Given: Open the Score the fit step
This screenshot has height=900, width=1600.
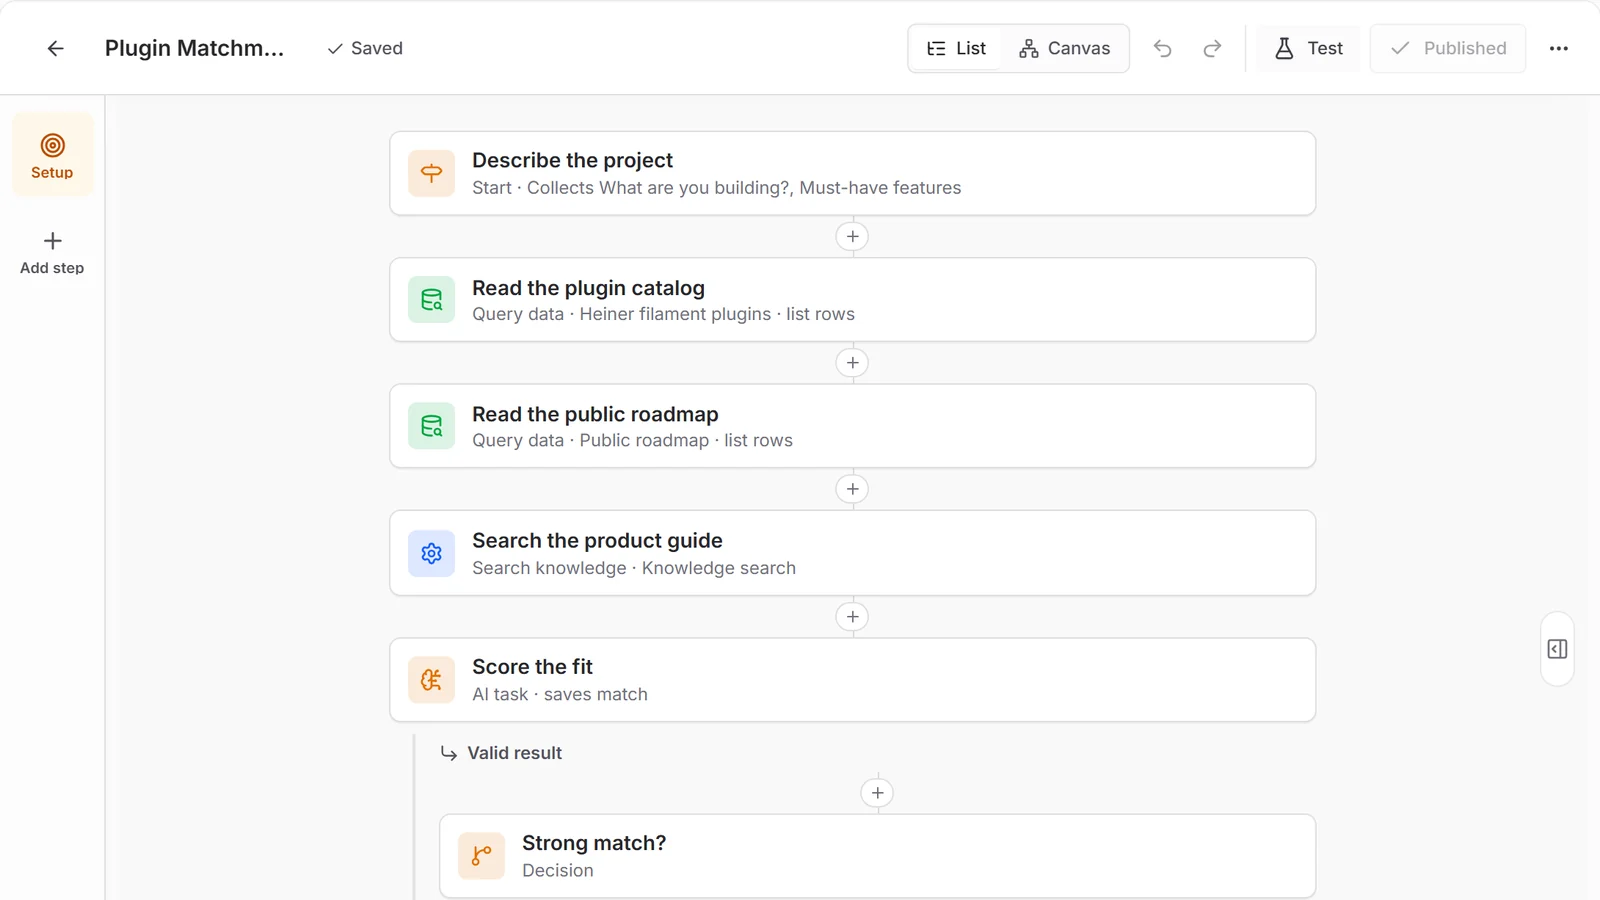Looking at the screenshot, I should (852, 680).
